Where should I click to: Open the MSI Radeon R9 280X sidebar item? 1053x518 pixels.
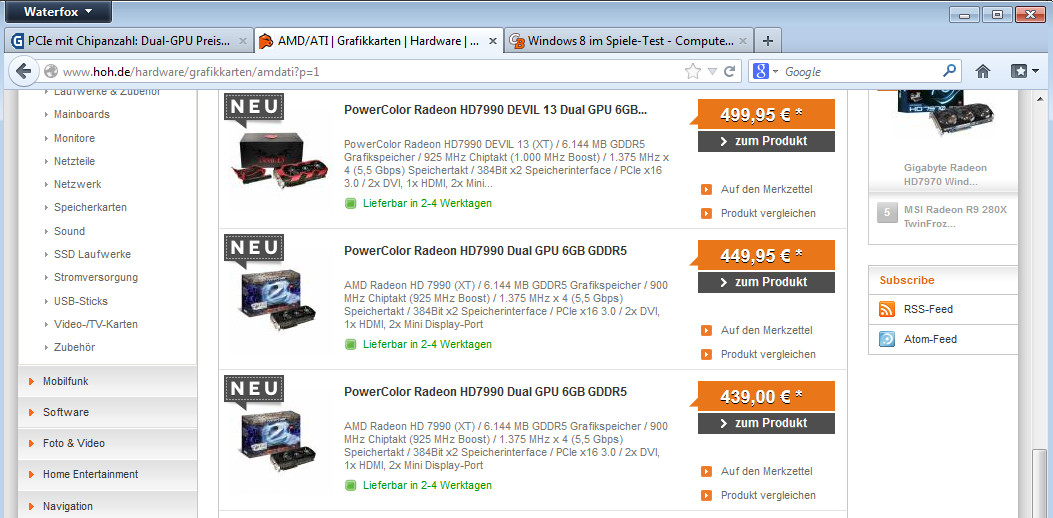(956, 216)
